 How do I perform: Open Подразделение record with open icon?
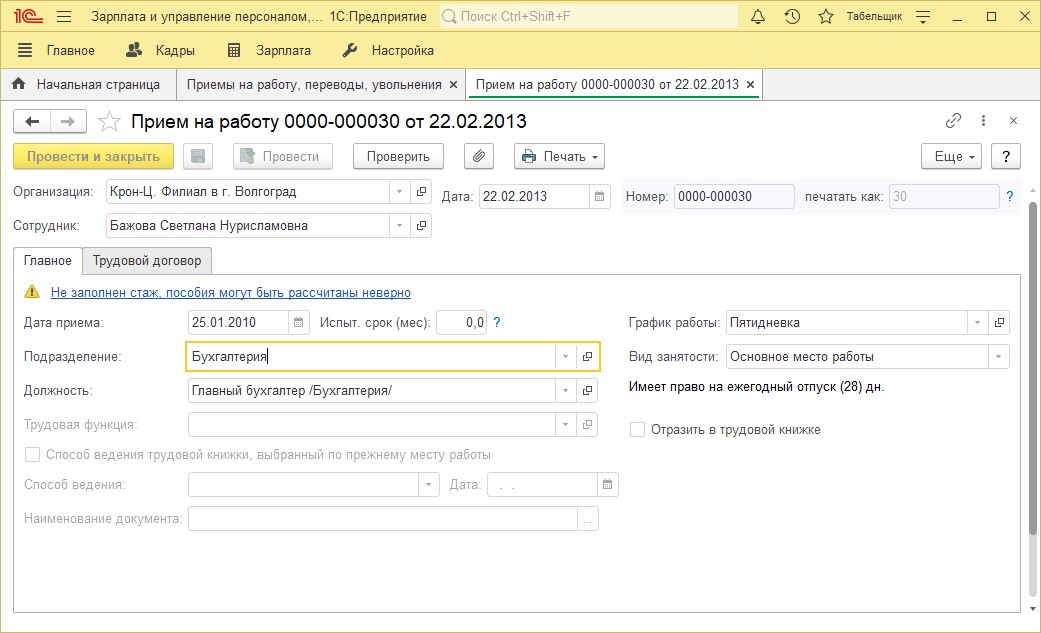point(587,357)
